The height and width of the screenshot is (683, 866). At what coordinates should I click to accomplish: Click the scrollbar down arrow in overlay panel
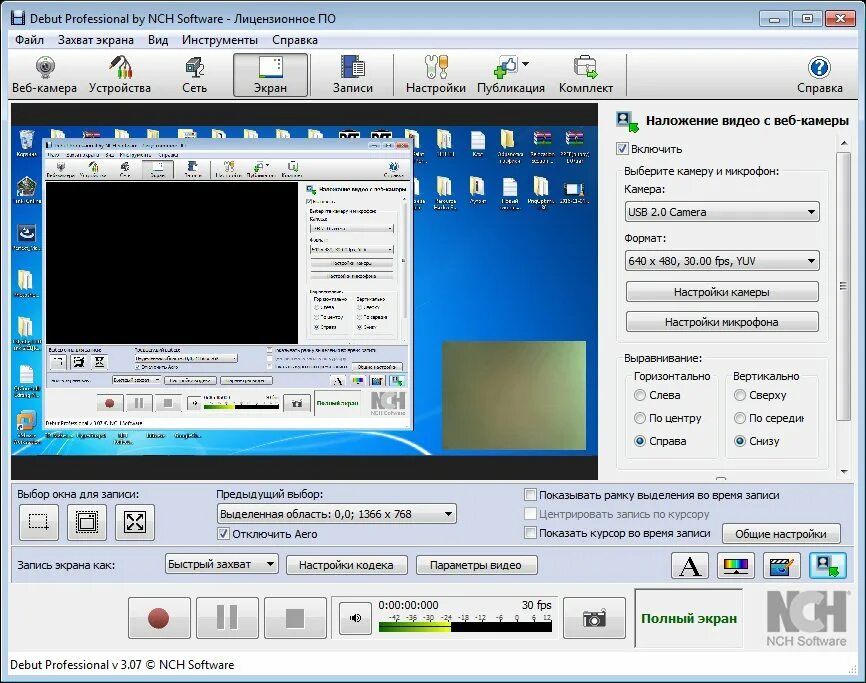(x=843, y=472)
